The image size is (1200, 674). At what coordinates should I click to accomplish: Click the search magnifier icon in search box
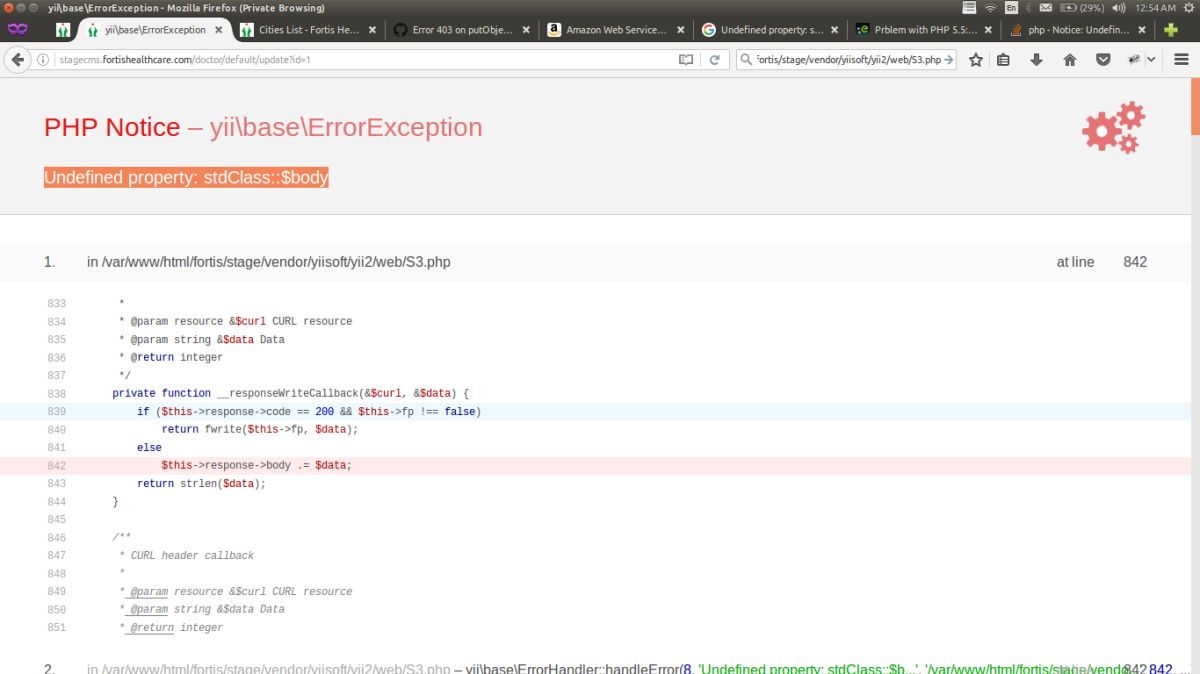pyautogui.click(x=745, y=60)
